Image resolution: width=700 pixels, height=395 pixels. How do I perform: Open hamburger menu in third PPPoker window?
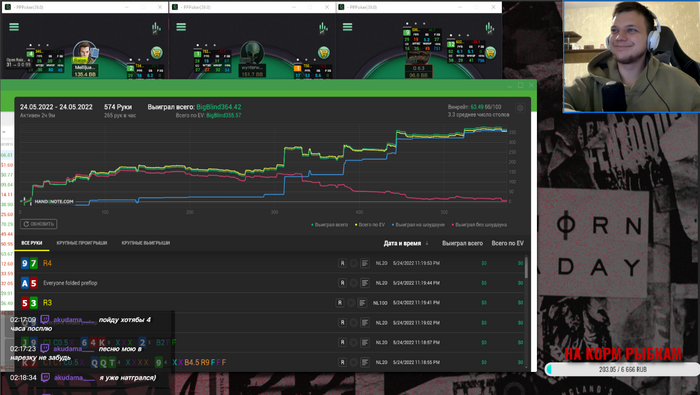tap(347, 27)
